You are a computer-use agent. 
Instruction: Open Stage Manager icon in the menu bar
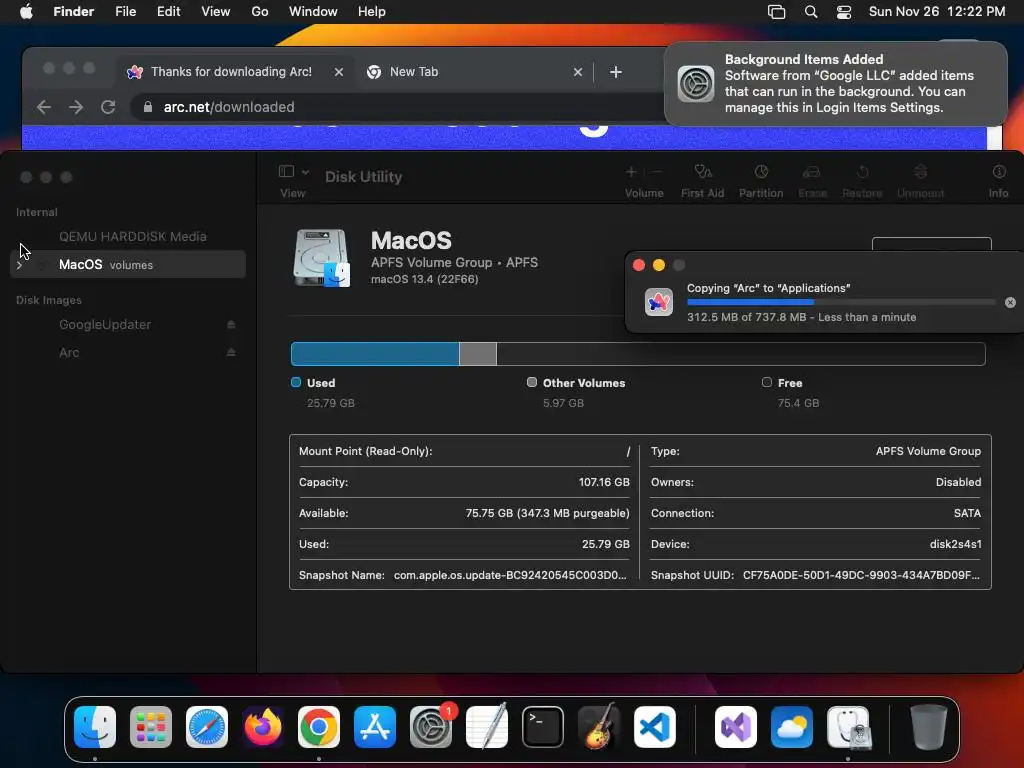776,12
